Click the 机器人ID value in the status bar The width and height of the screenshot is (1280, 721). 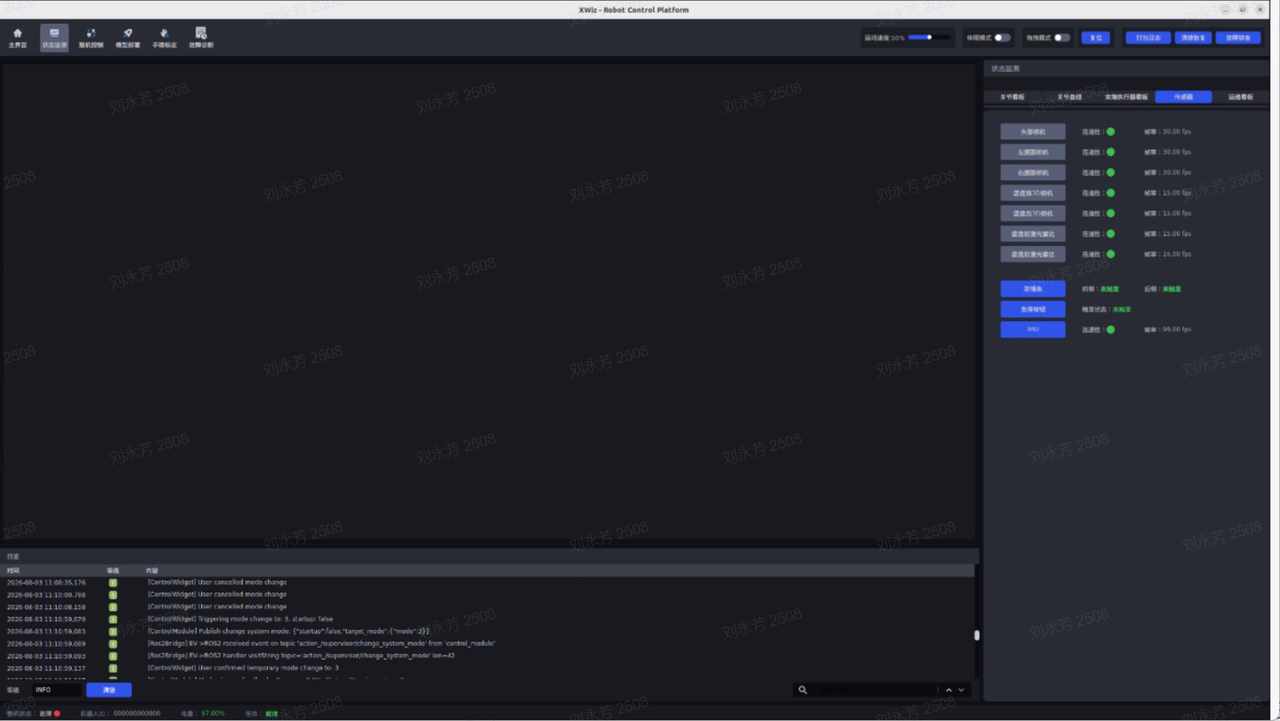click(x=136, y=713)
